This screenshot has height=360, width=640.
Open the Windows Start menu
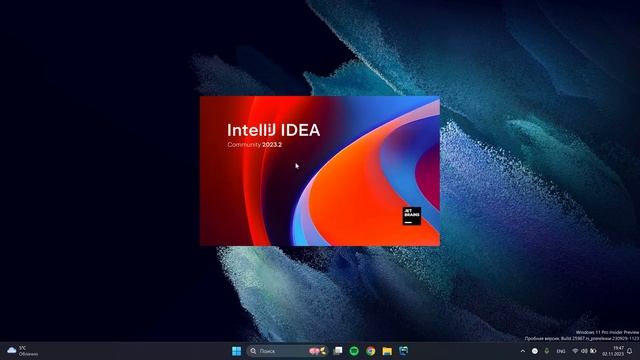[x=236, y=351]
